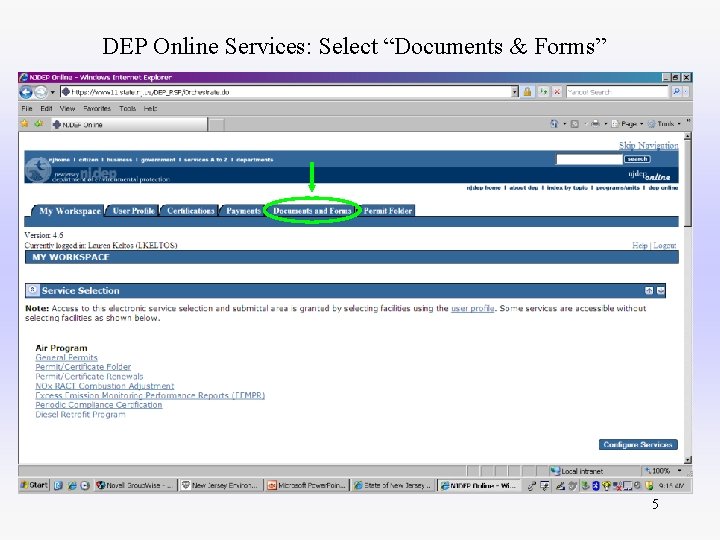
Task: Click the Add to Favorites star-plus icon
Action: pos(39,124)
